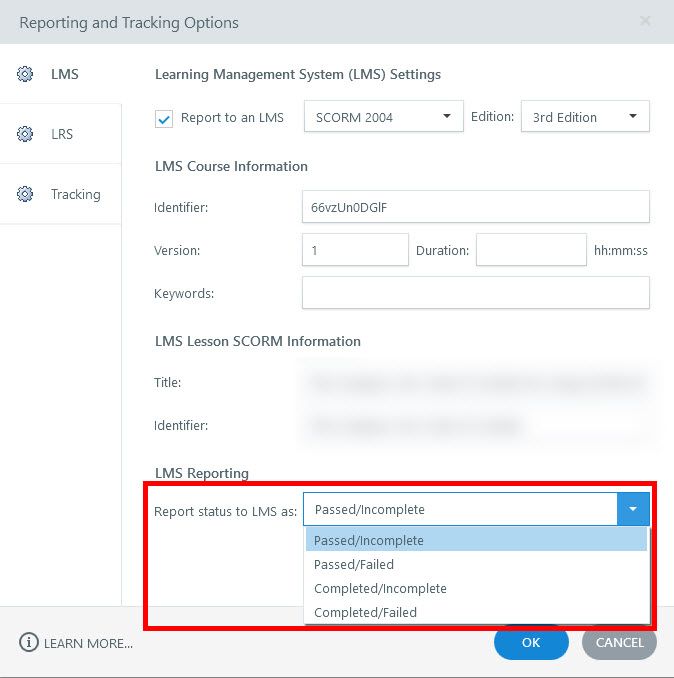This screenshot has width=674, height=678.
Task: Open the SCORM 2004 standard dropdown
Action: tap(383, 116)
